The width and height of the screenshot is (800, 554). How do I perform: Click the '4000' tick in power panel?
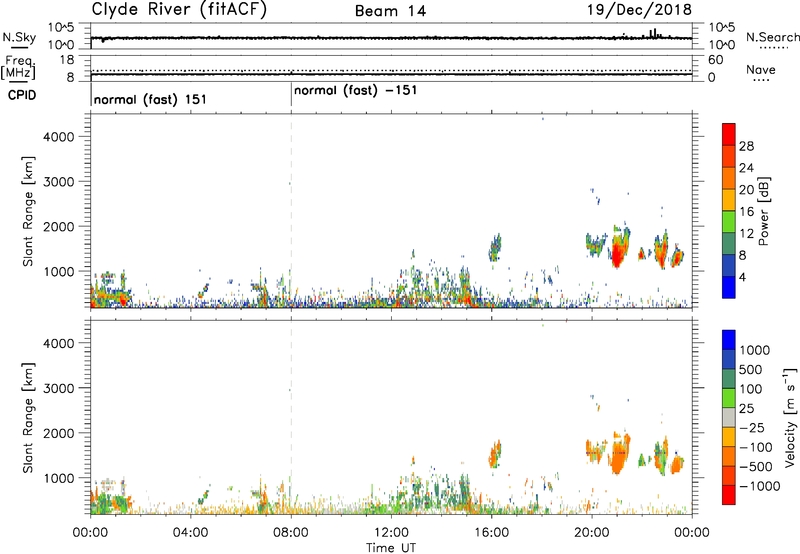(58, 137)
